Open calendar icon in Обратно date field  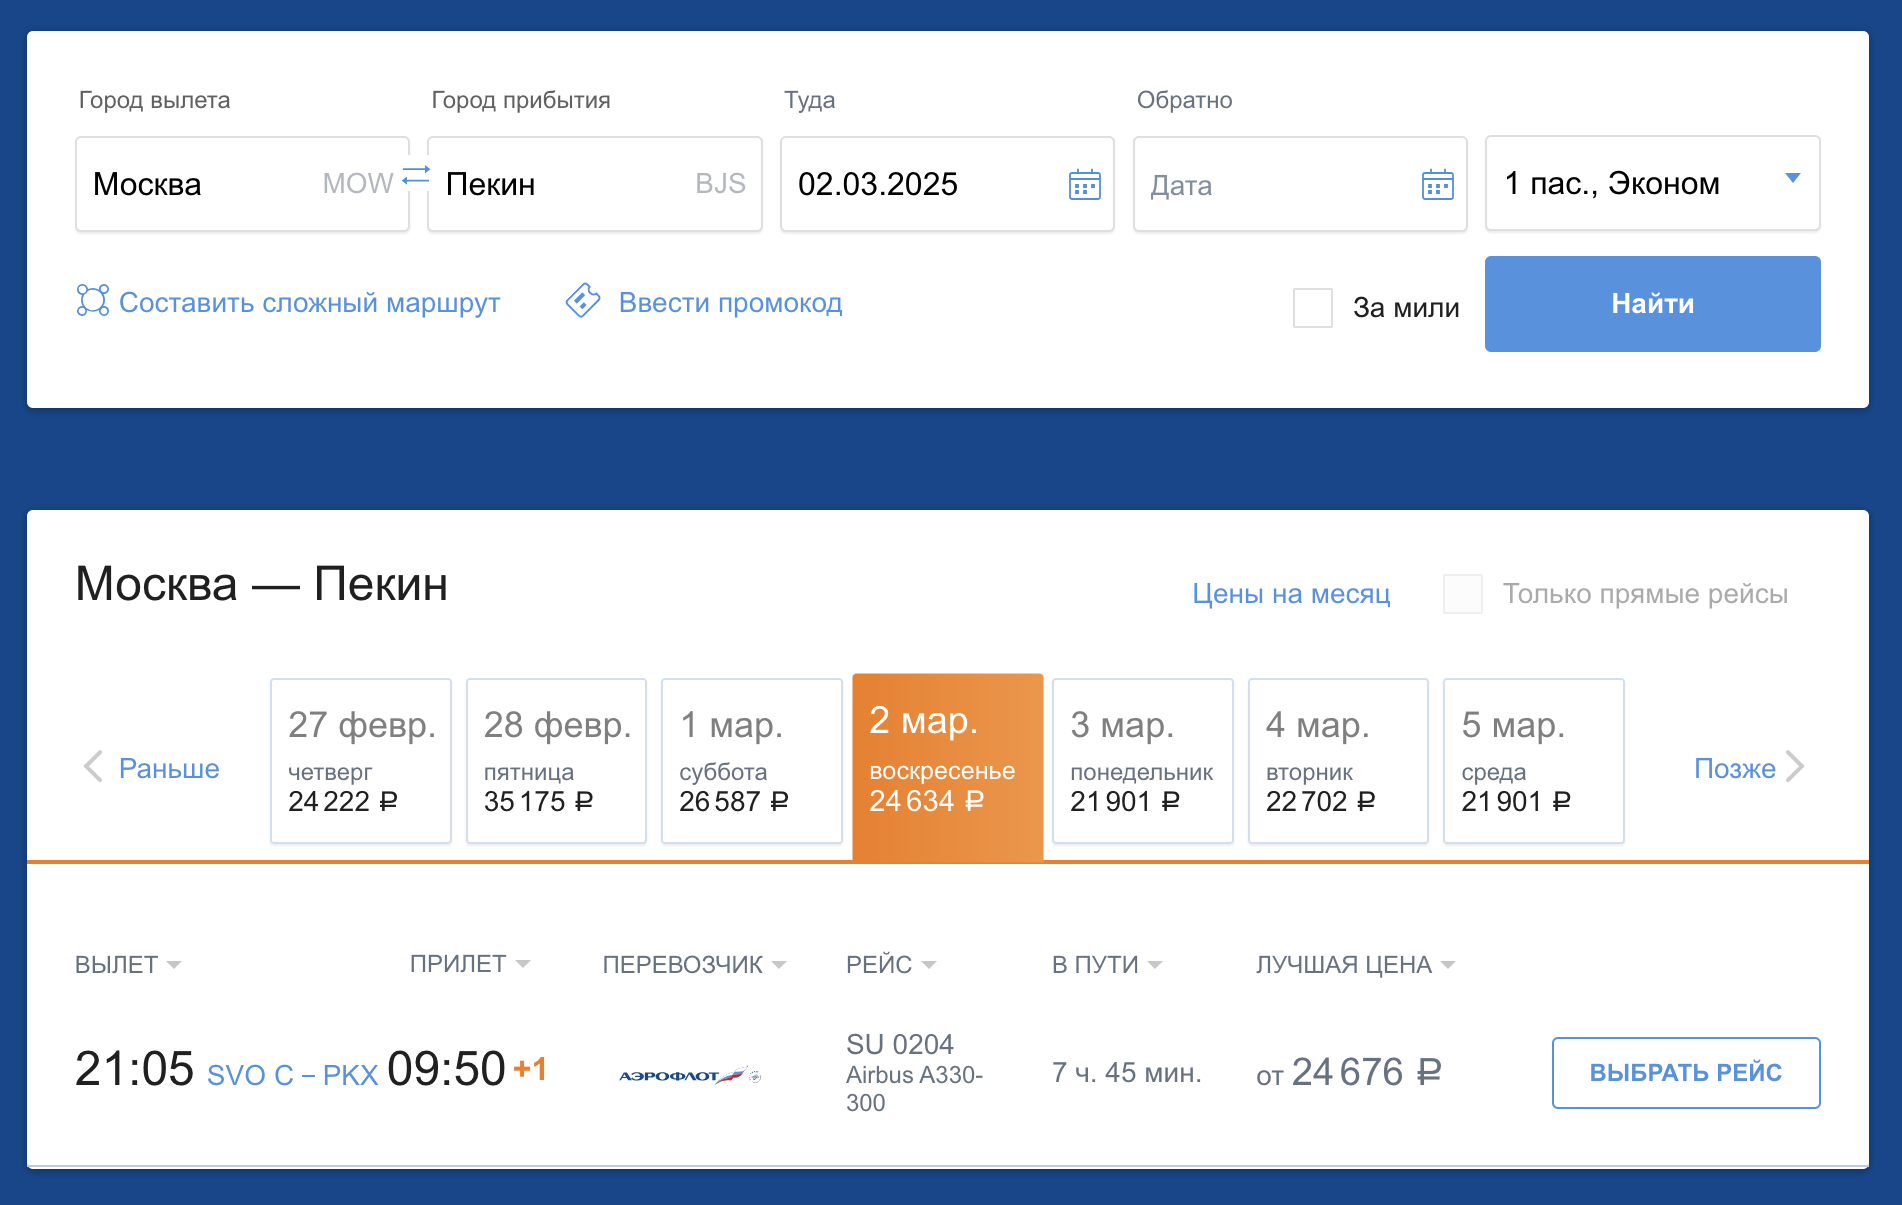(1437, 185)
